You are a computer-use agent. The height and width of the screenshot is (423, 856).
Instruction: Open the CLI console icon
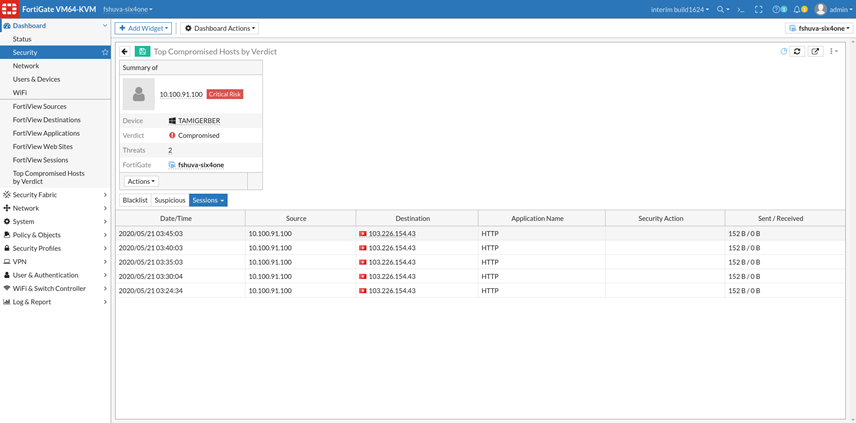(x=740, y=9)
